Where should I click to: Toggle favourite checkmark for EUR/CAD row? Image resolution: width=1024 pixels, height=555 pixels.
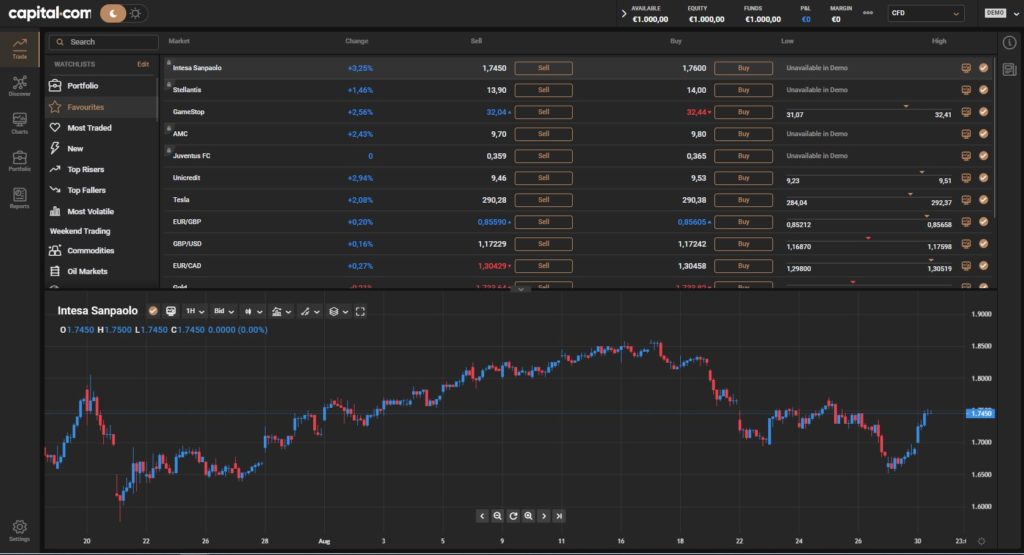pos(984,266)
